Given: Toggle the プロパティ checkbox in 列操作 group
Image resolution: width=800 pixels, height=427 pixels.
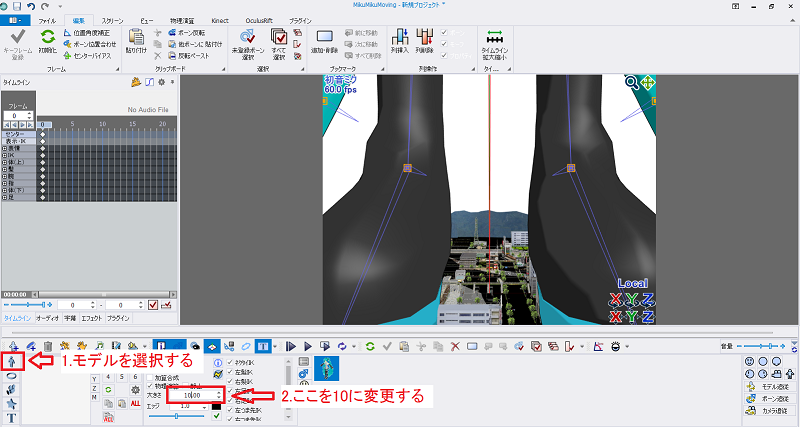Looking at the screenshot, I should tap(444, 55).
